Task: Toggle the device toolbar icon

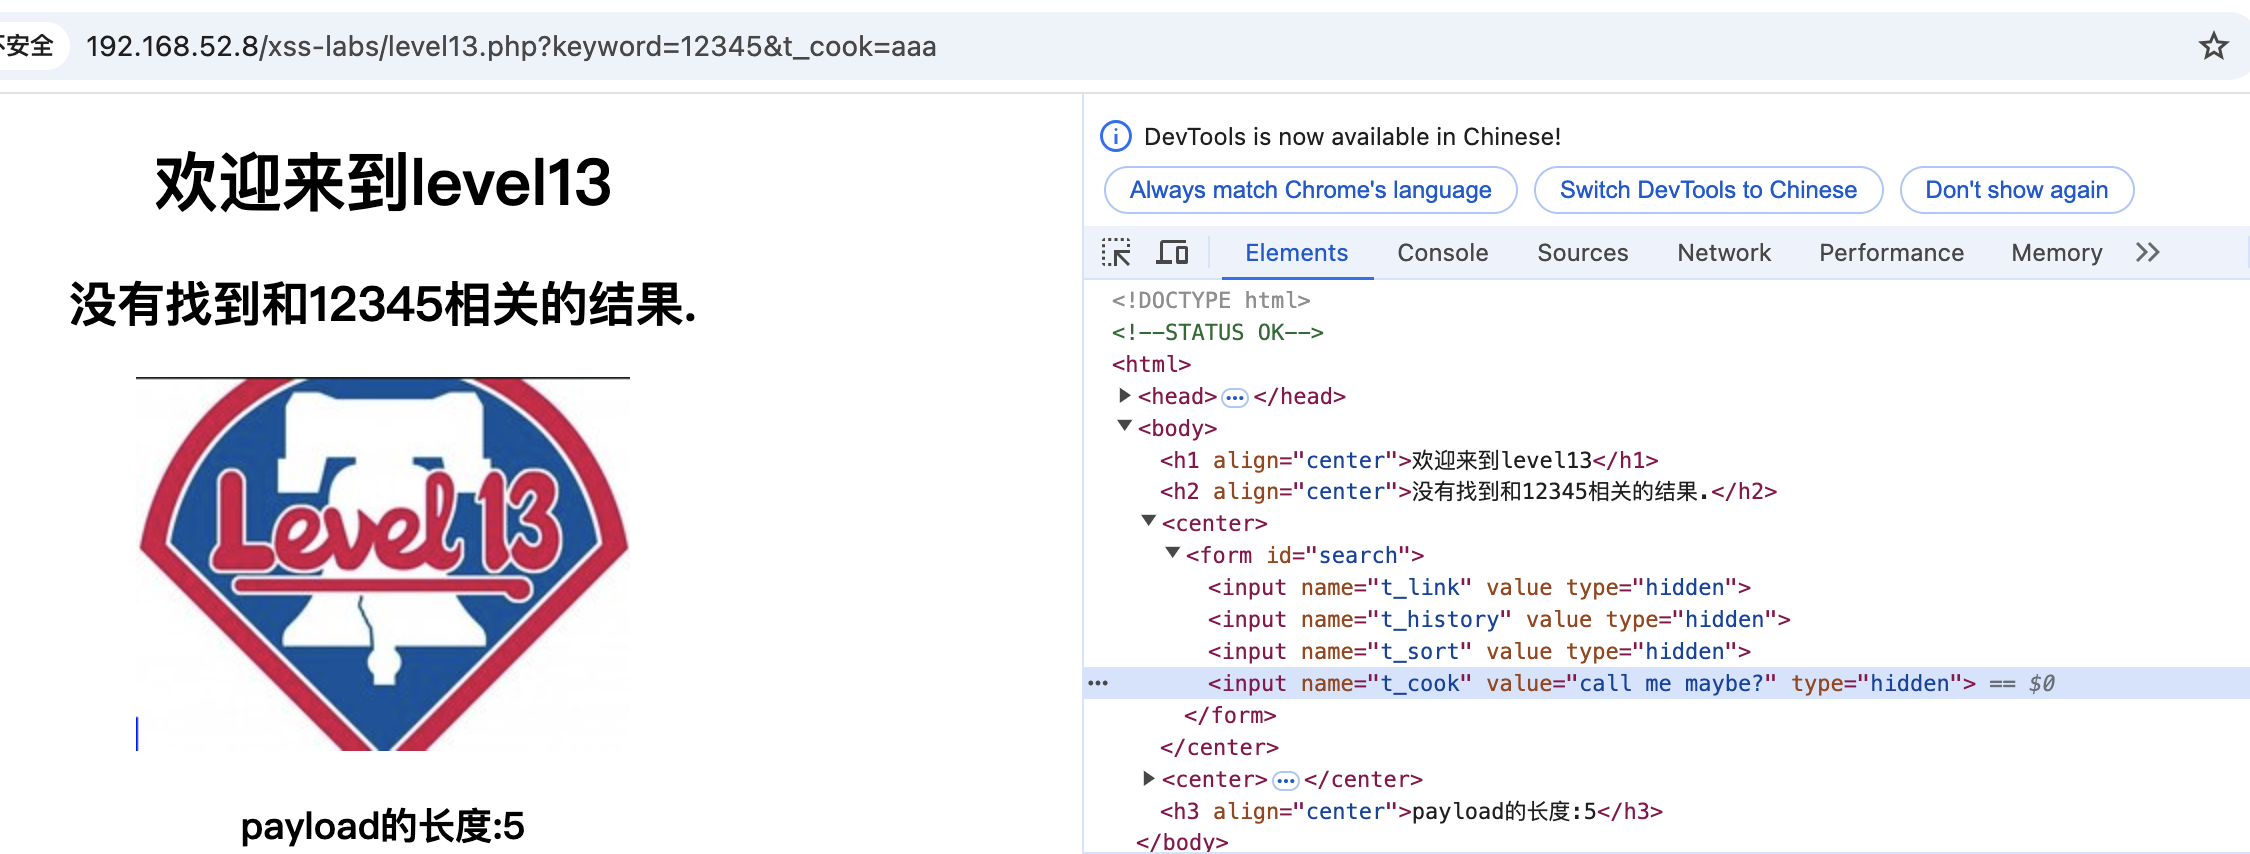Action: click(1172, 253)
